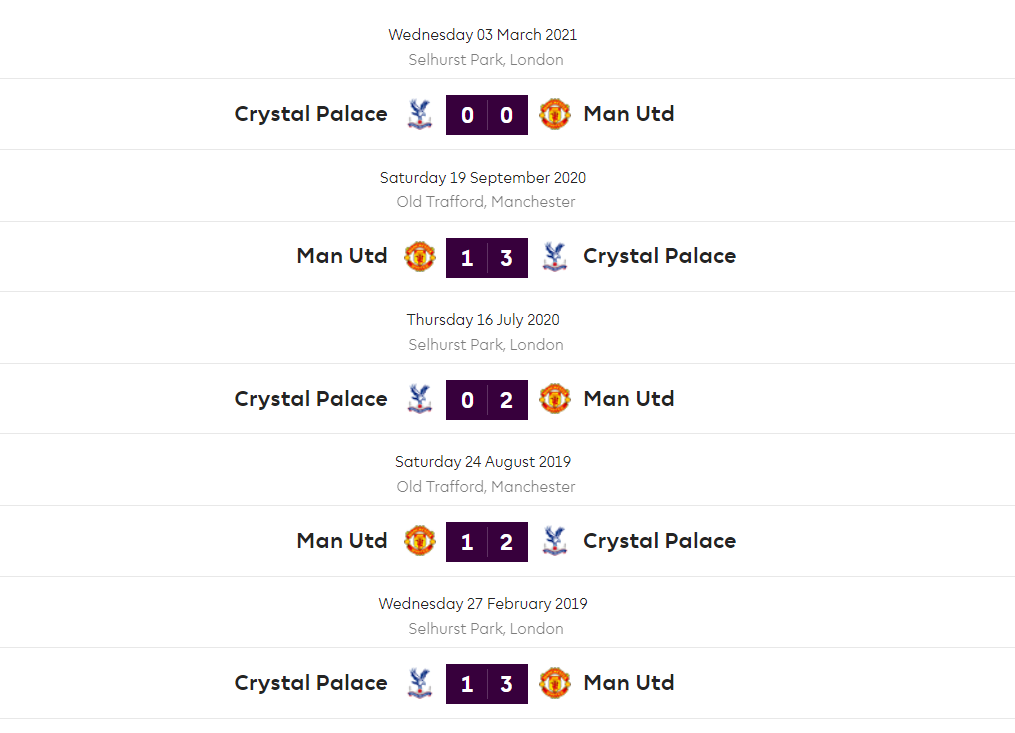
Task: Select Crystal Palace team name in March 2021 fixture
Action: (x=311, y=114)
